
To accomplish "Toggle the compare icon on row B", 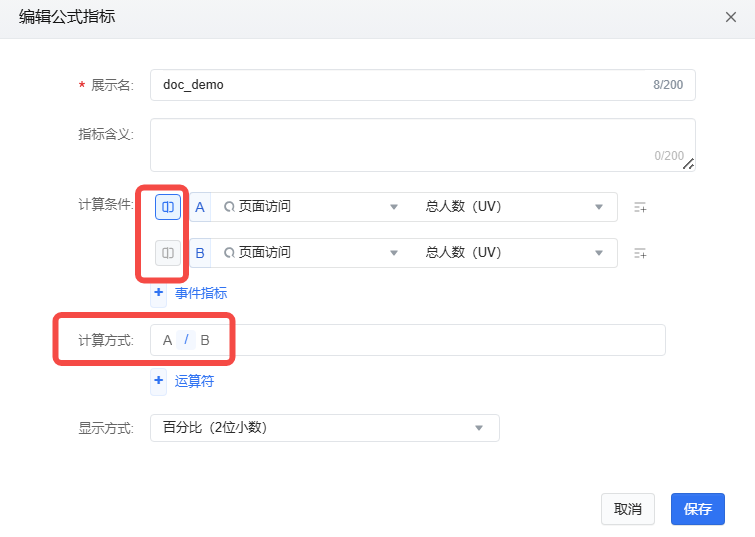I will [168, 253].
